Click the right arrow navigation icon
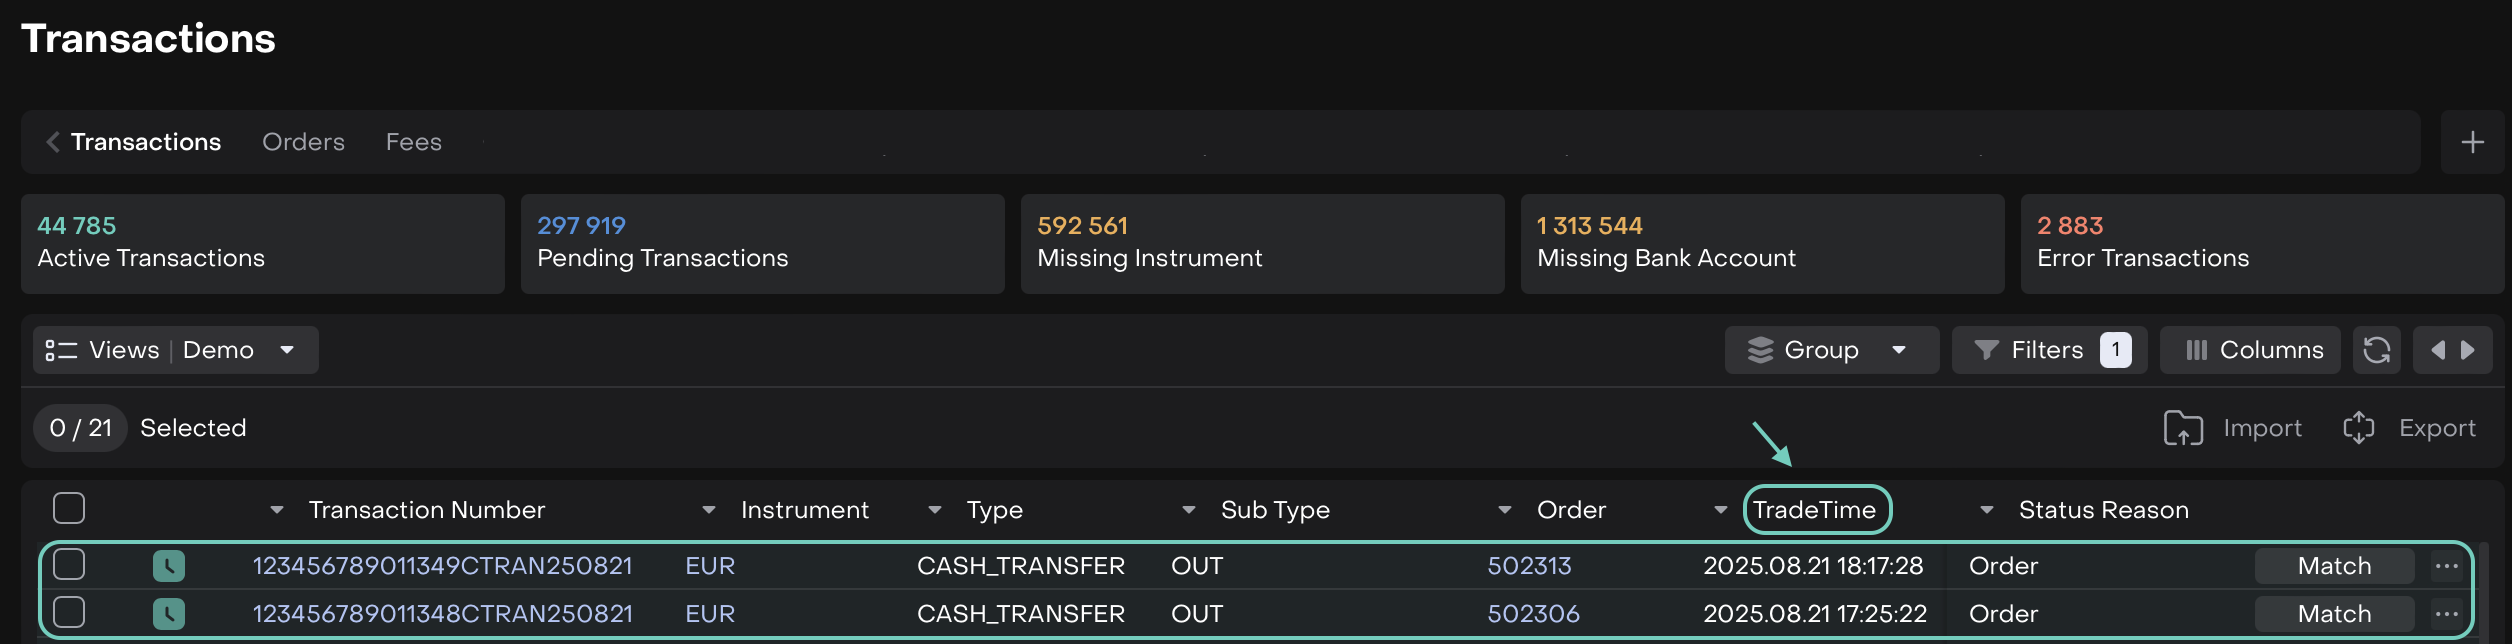The height and width of the screenshot is (644, 2512). click(2468, 350)
